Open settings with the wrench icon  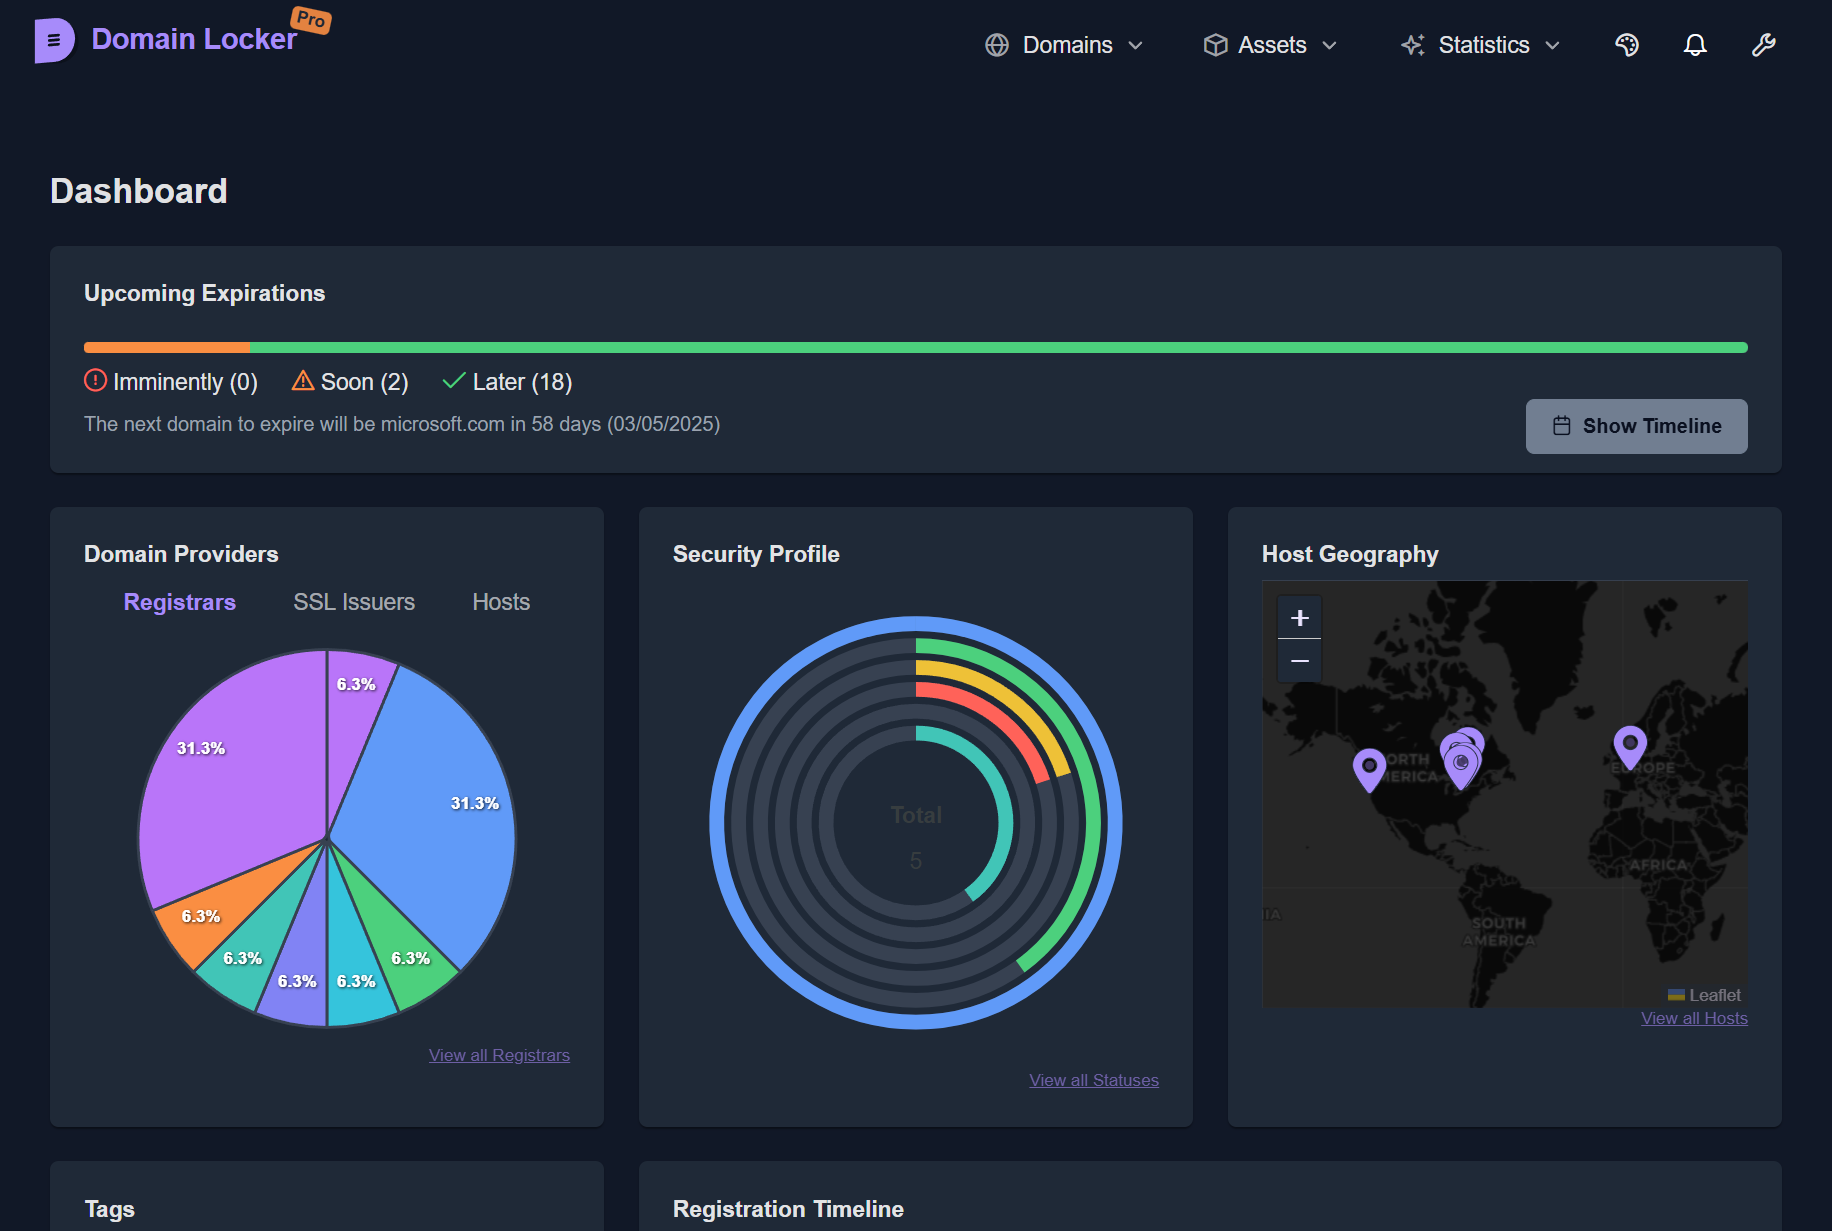(x=1763, y=45)
